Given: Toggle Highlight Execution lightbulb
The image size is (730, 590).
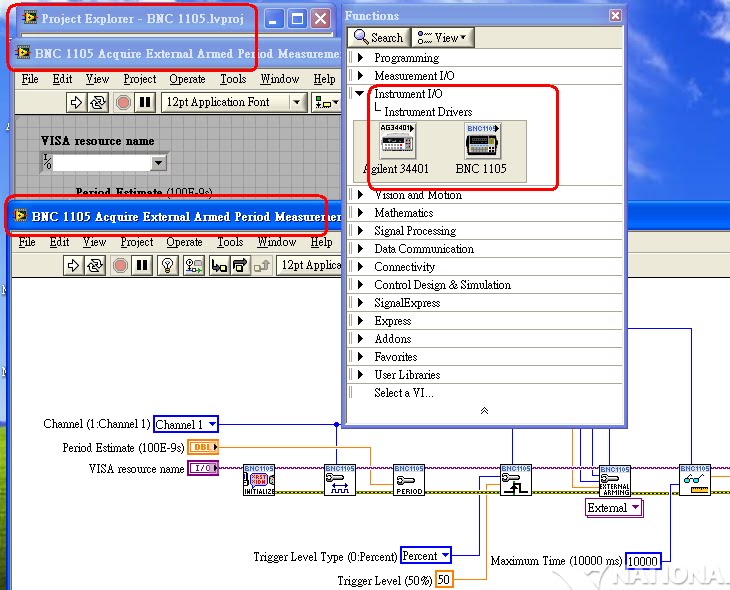Looking at the screenshot, I should click(168, 265).
